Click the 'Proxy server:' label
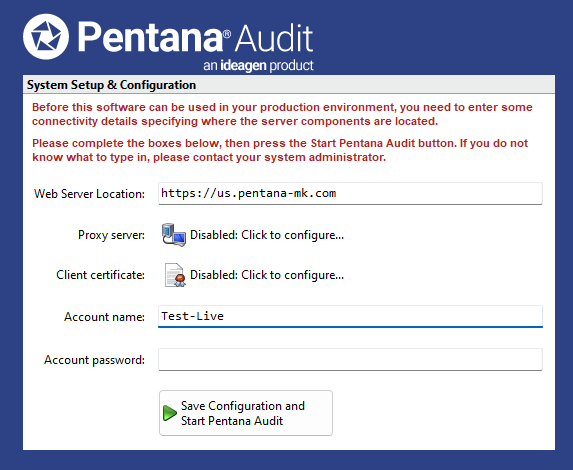The width and height of the screenshot is (573, 470). click(111, 235)
